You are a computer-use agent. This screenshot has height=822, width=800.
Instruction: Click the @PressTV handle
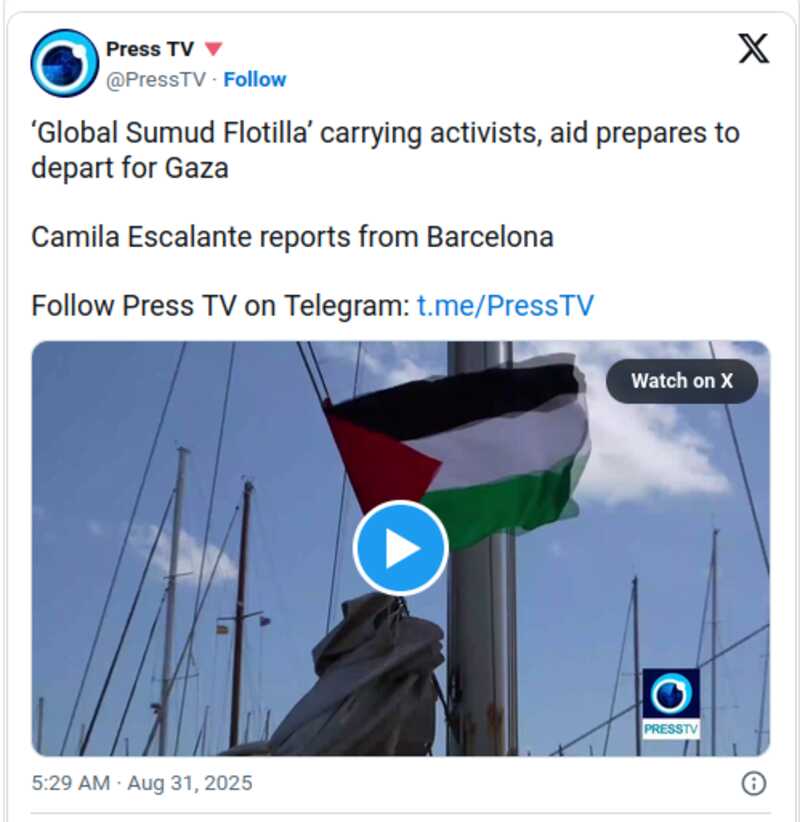(156, 80)
